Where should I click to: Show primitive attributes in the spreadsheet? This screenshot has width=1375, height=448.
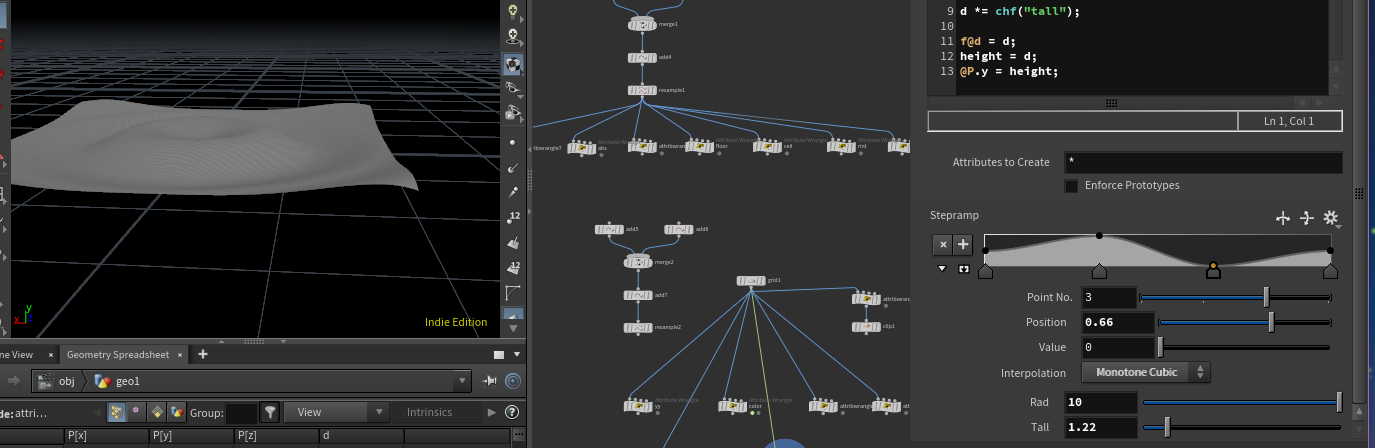(156, 412)
